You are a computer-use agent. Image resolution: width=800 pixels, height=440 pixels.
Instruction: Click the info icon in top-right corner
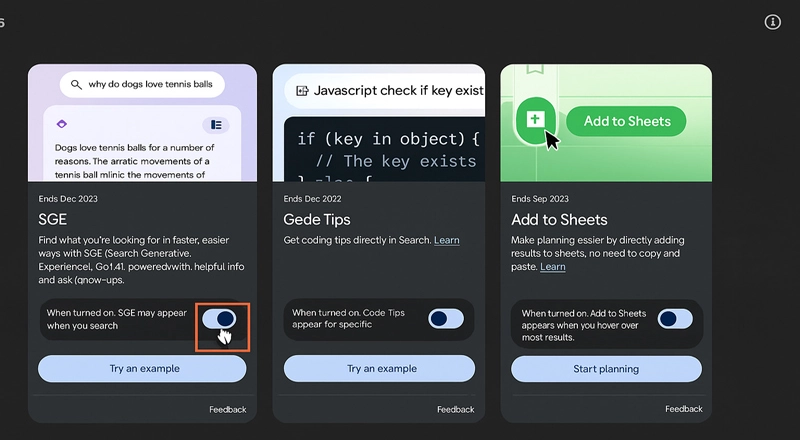[772, 22]
